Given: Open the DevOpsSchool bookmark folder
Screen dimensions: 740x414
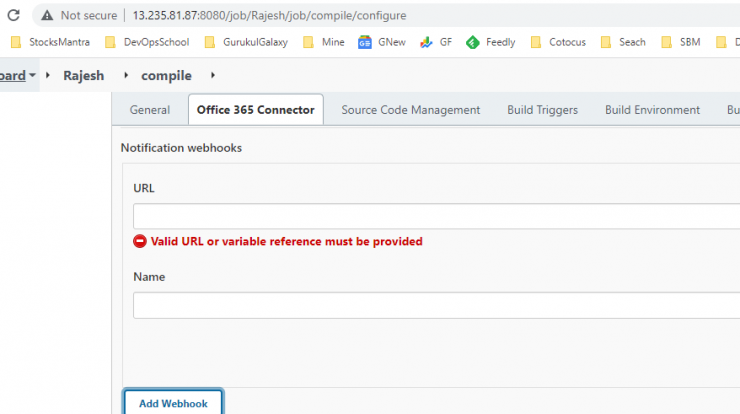Looking at the screenshot, I should tap(147, 42).
